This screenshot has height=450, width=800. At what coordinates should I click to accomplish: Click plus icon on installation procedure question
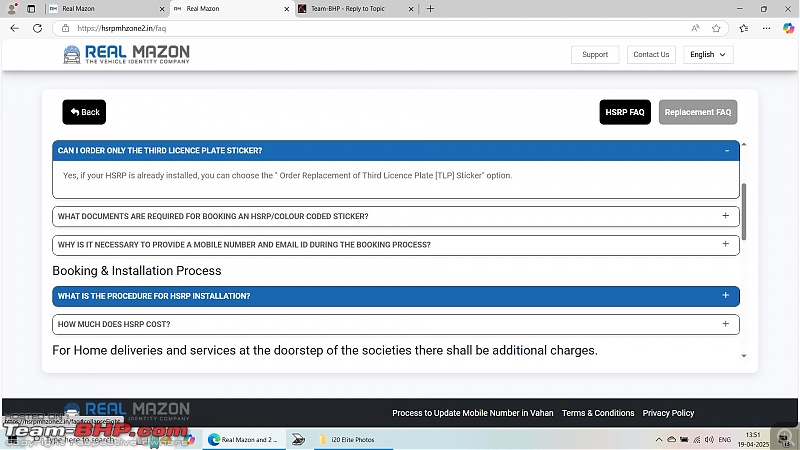[726, 295]
